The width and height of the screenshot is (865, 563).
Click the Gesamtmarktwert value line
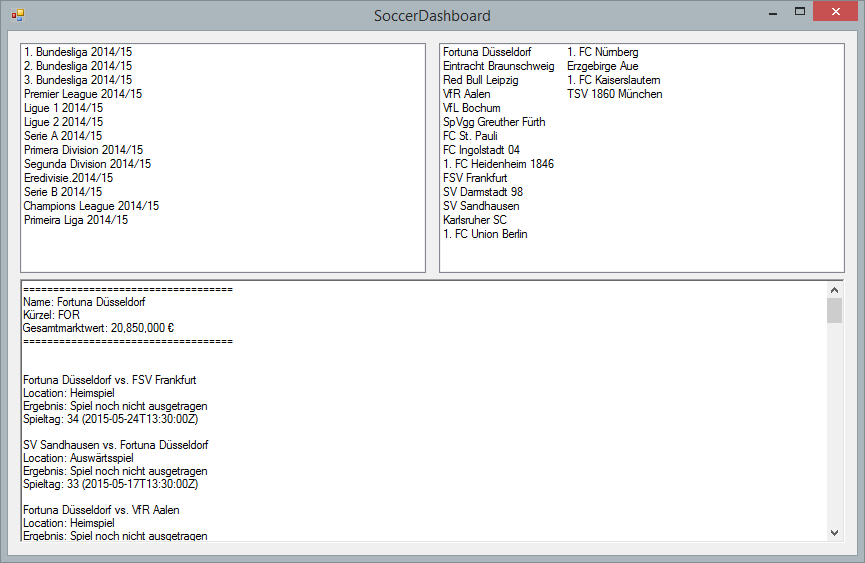point(98,328)
